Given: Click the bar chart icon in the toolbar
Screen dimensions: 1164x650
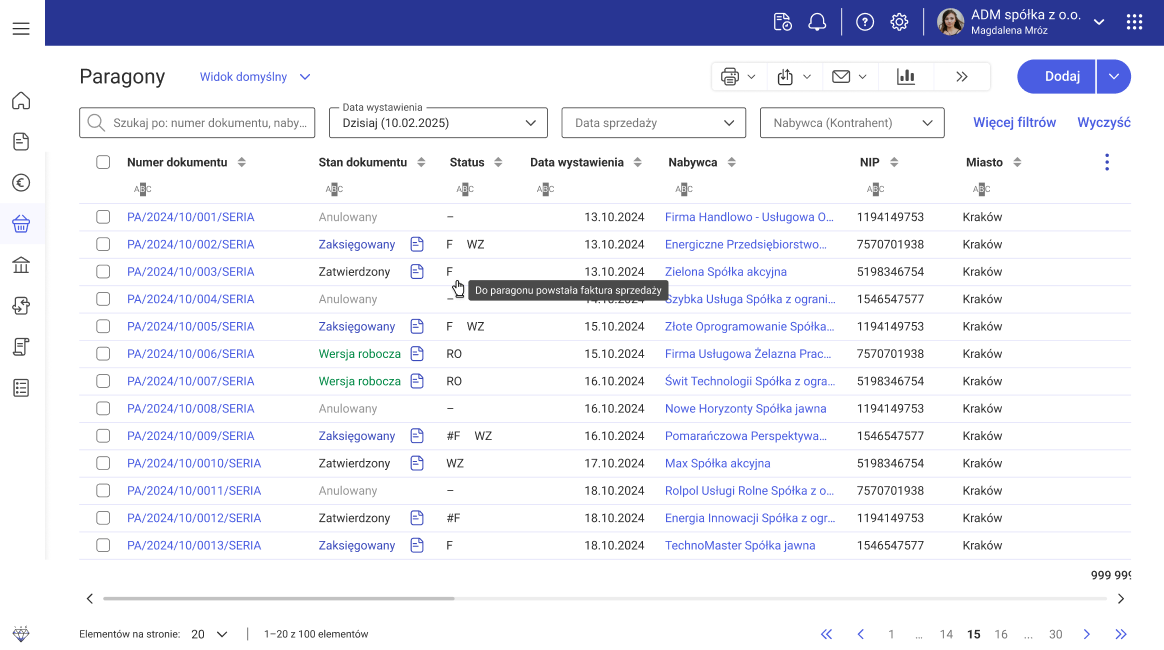Looking at the screenshot, I should tap(906, 77).
